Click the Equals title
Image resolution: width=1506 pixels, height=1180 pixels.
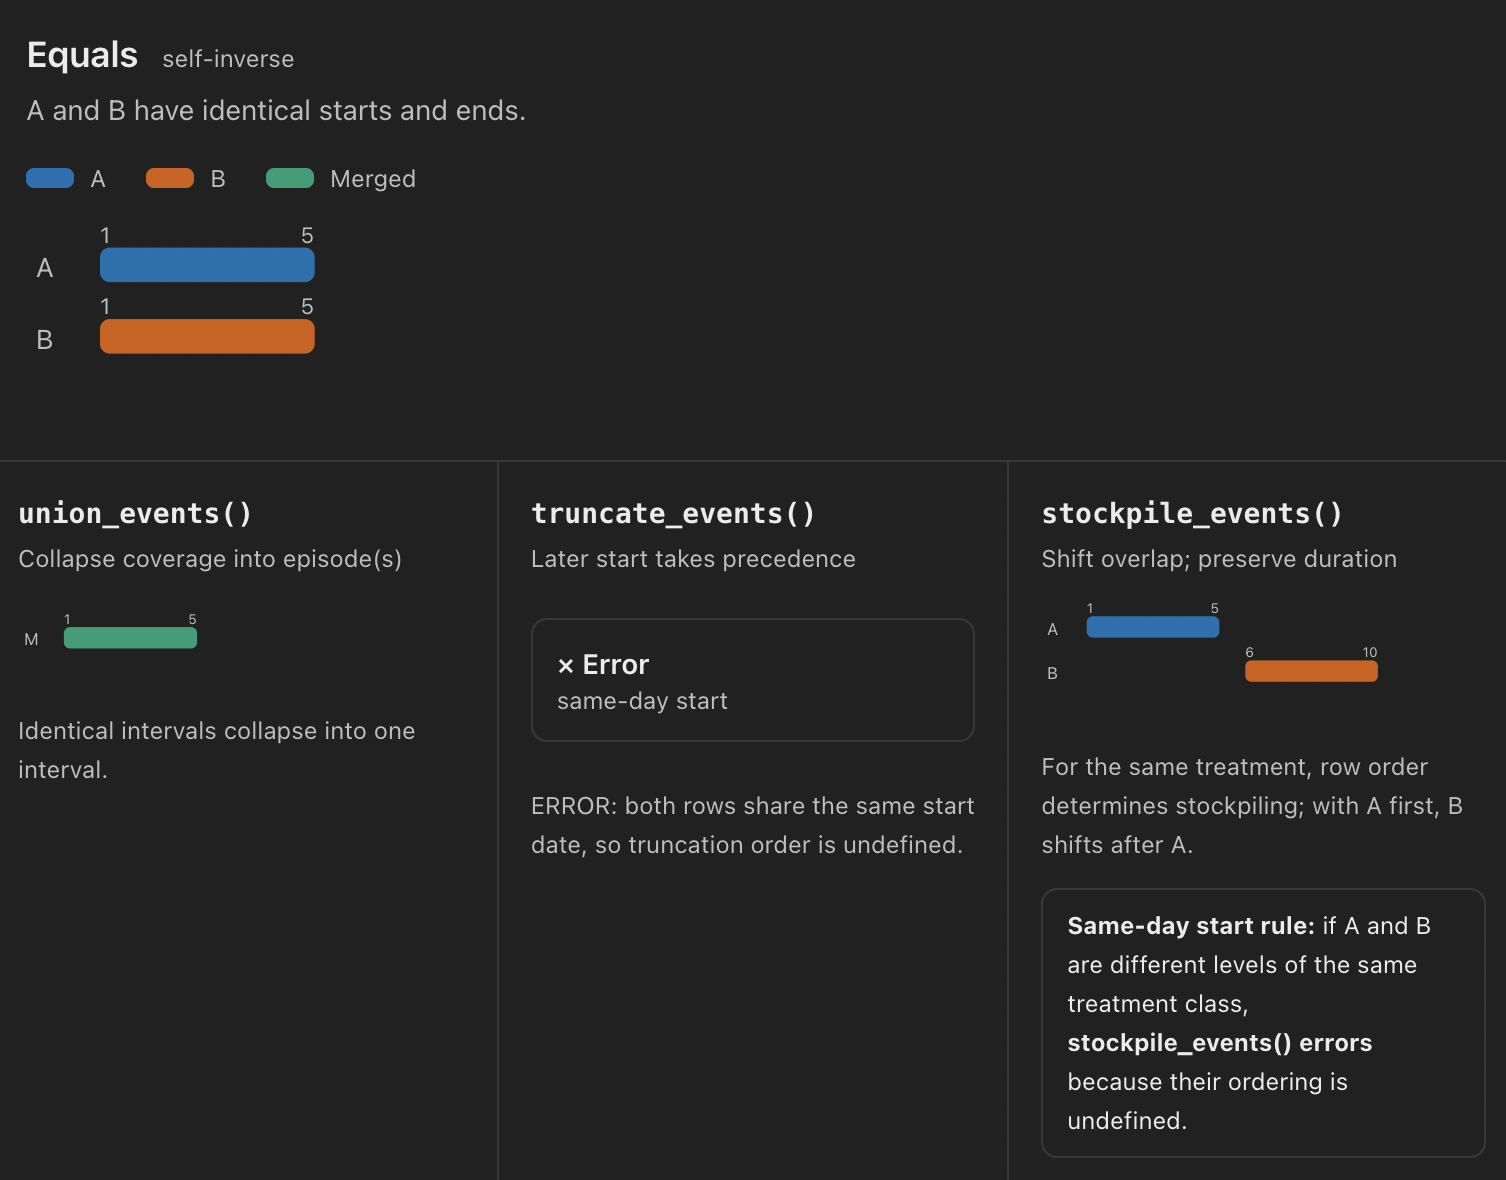pos(82,55)
